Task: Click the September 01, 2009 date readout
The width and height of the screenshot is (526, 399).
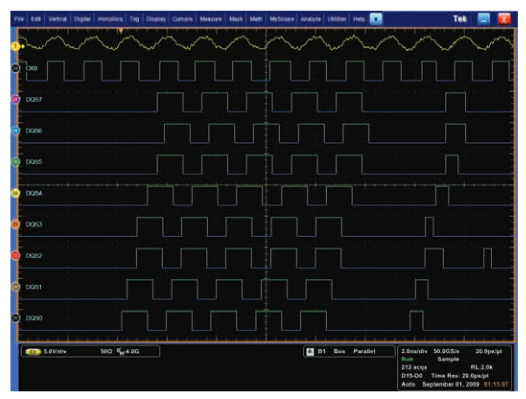Action: (451, 384)
